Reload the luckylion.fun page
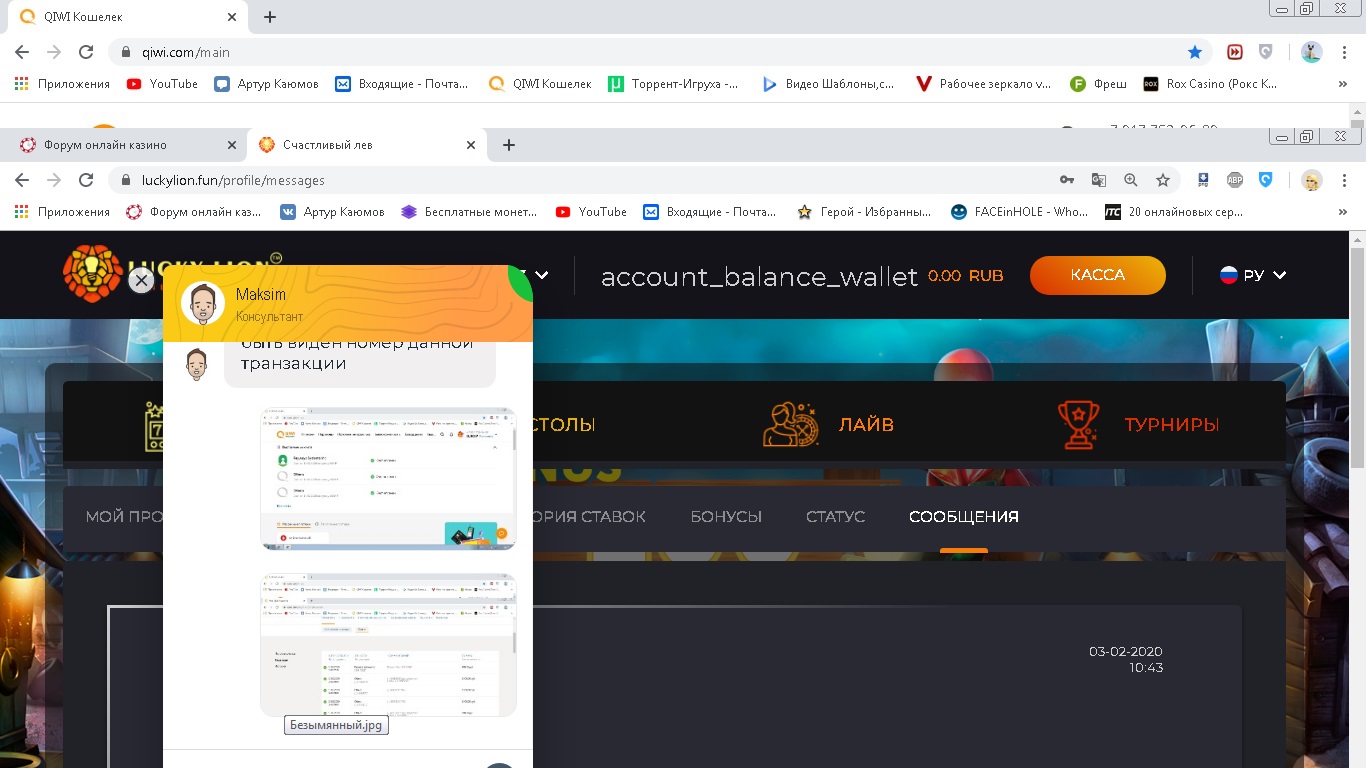This screenshot has height=768, width=1366. [x=86, y=180]
